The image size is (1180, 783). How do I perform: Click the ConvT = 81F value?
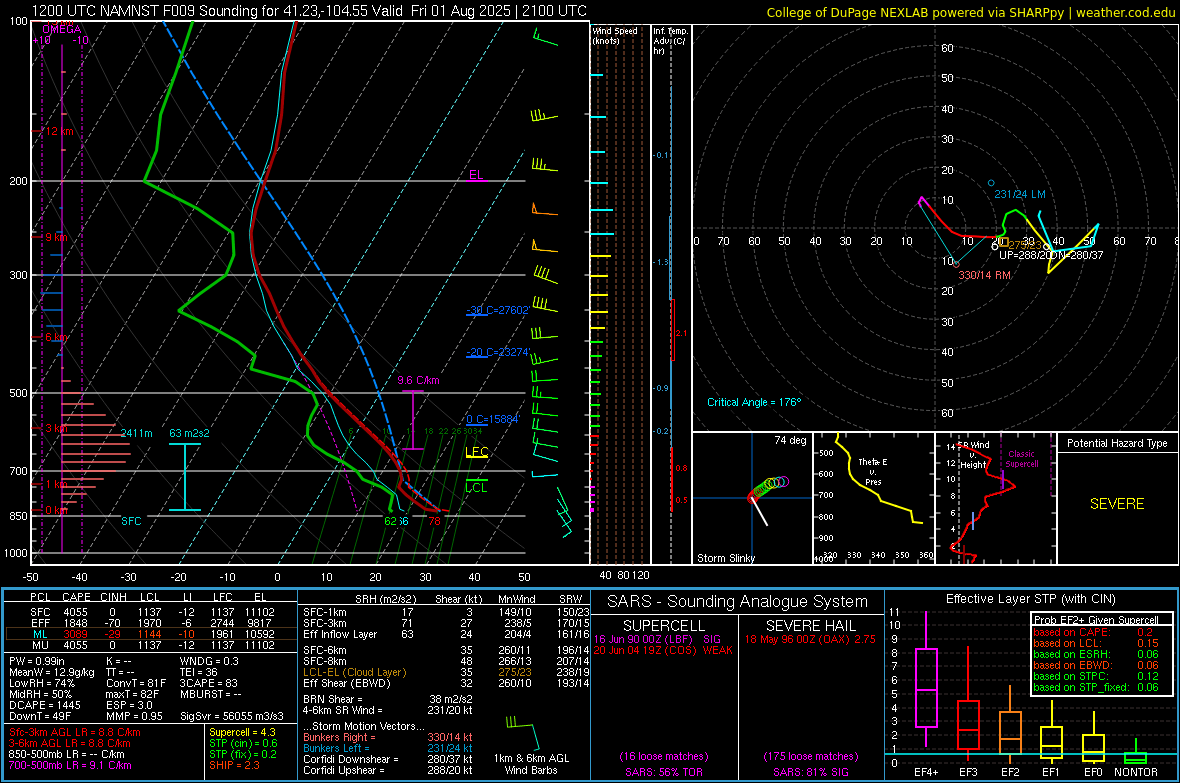click(x=136, y=684)
